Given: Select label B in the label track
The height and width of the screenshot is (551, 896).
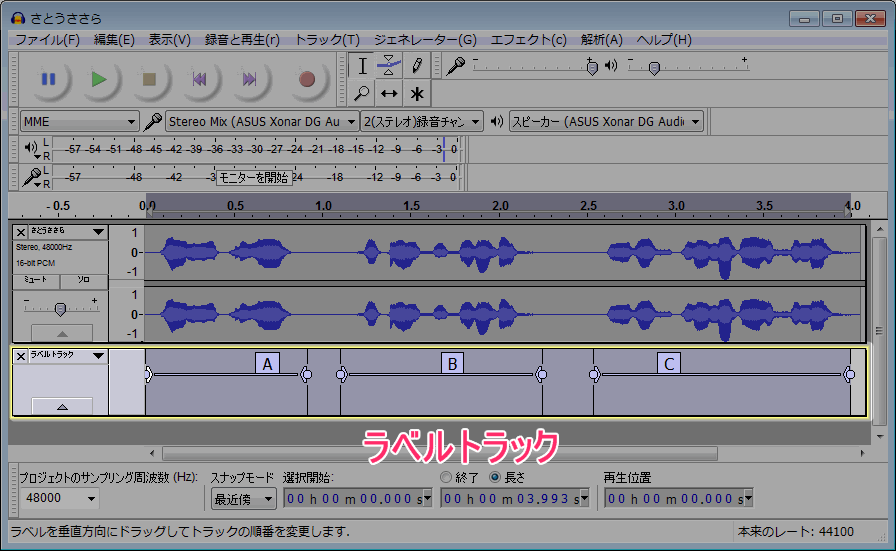Looking at the screenshot, I should [x=452, y=364].
